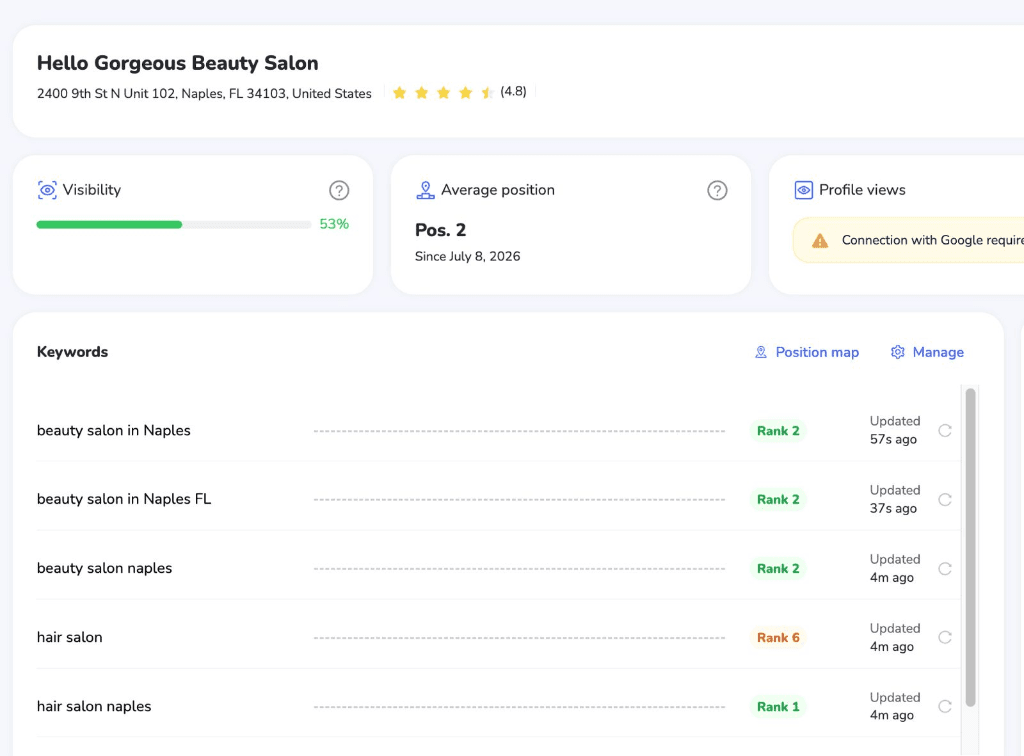Click the Rank 2 badge for 'beauty salon naples'

tap(778, 569)
